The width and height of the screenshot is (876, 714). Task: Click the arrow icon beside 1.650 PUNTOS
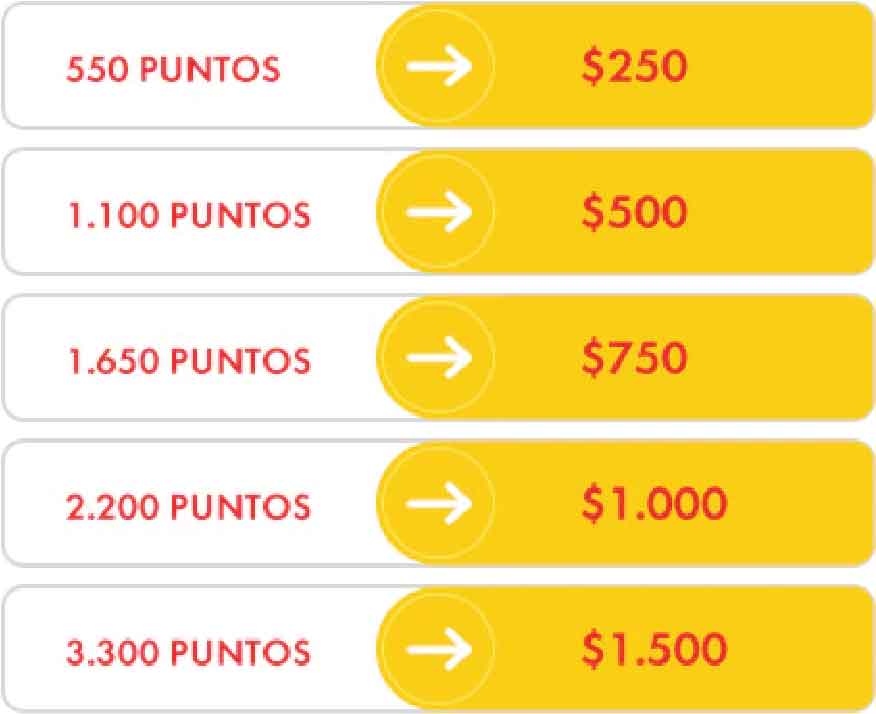click(x=439, y=358)
